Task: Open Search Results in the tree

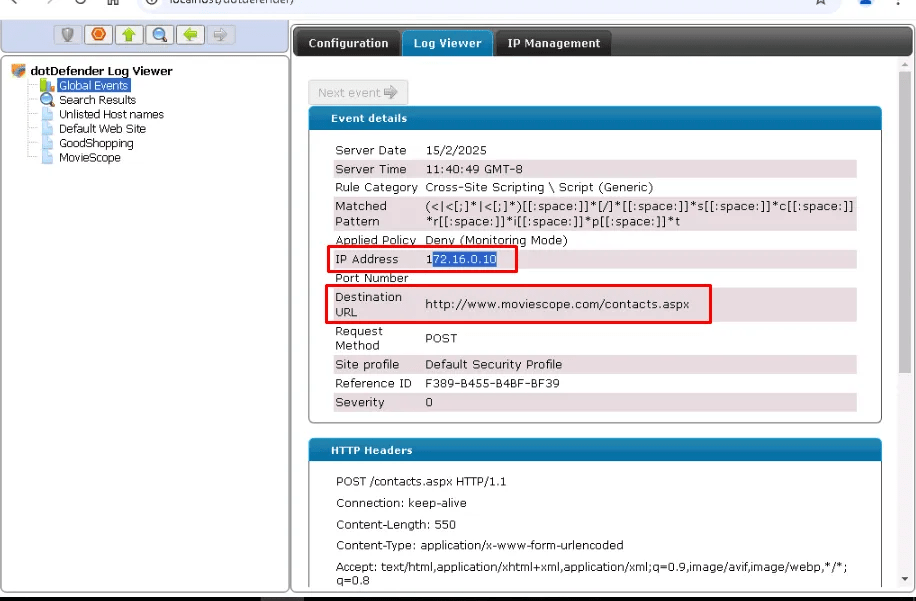Action: (97, 100)
